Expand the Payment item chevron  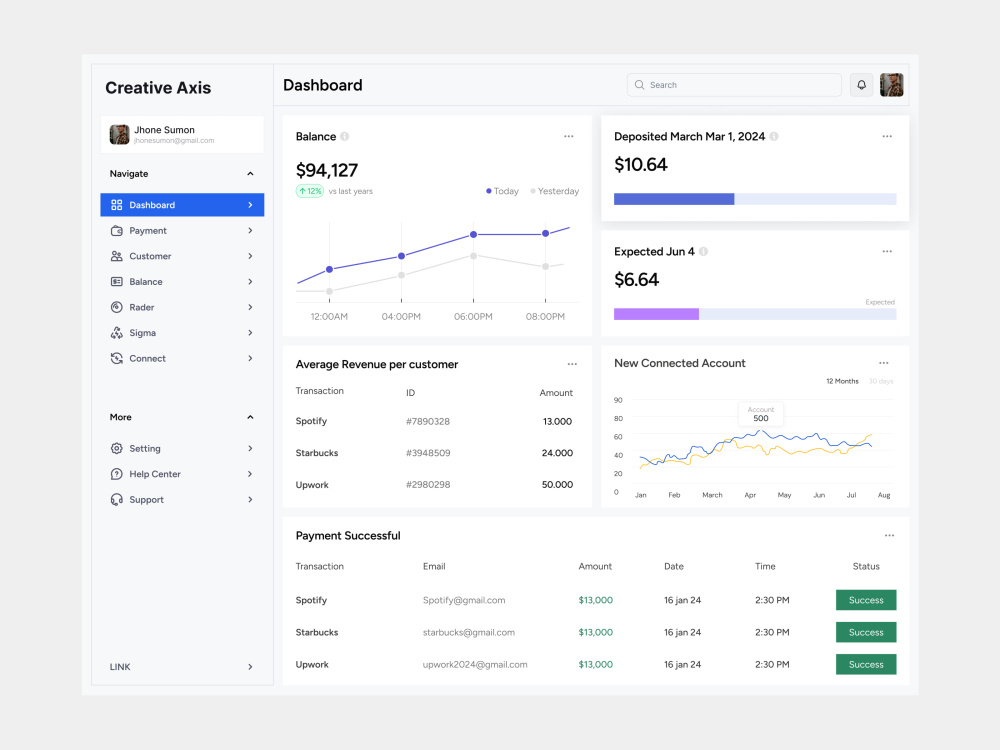[251, 231]
